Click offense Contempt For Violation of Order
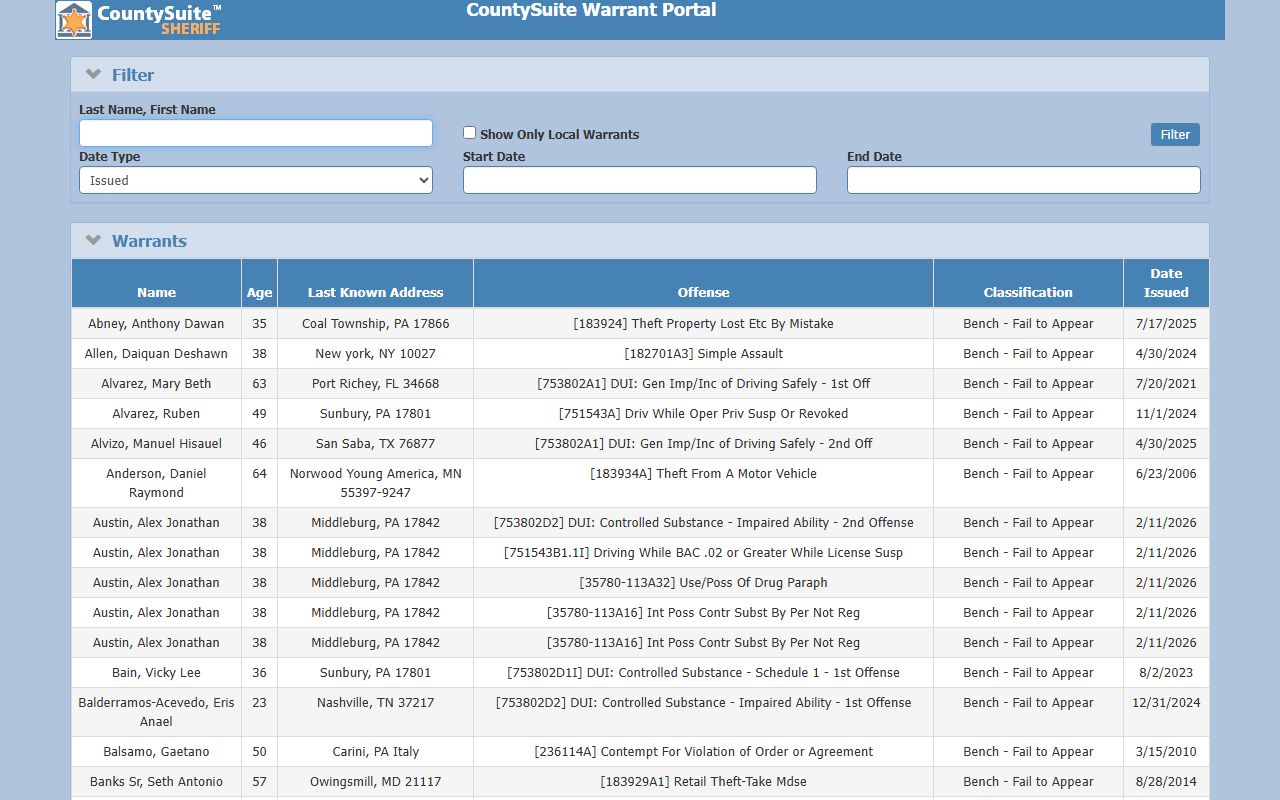Image resolution: width=1280 pixels, height=800 pixels. [x=703, y=751]
